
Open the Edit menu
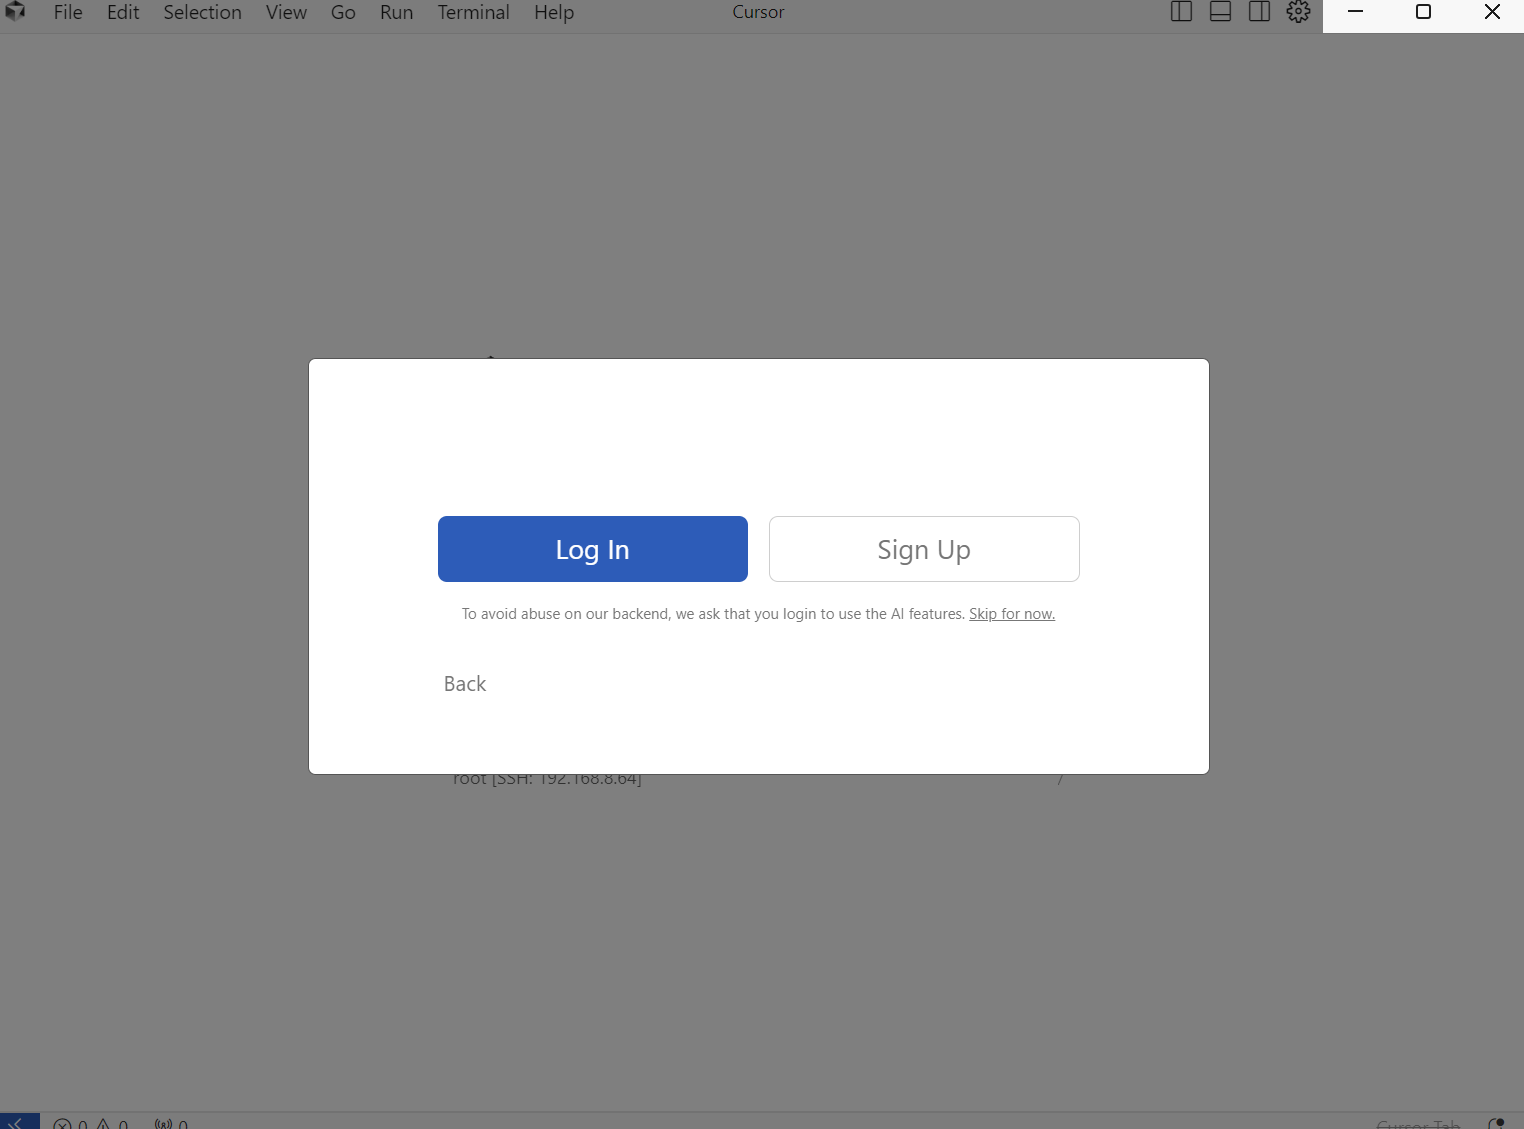click(123, 13)
